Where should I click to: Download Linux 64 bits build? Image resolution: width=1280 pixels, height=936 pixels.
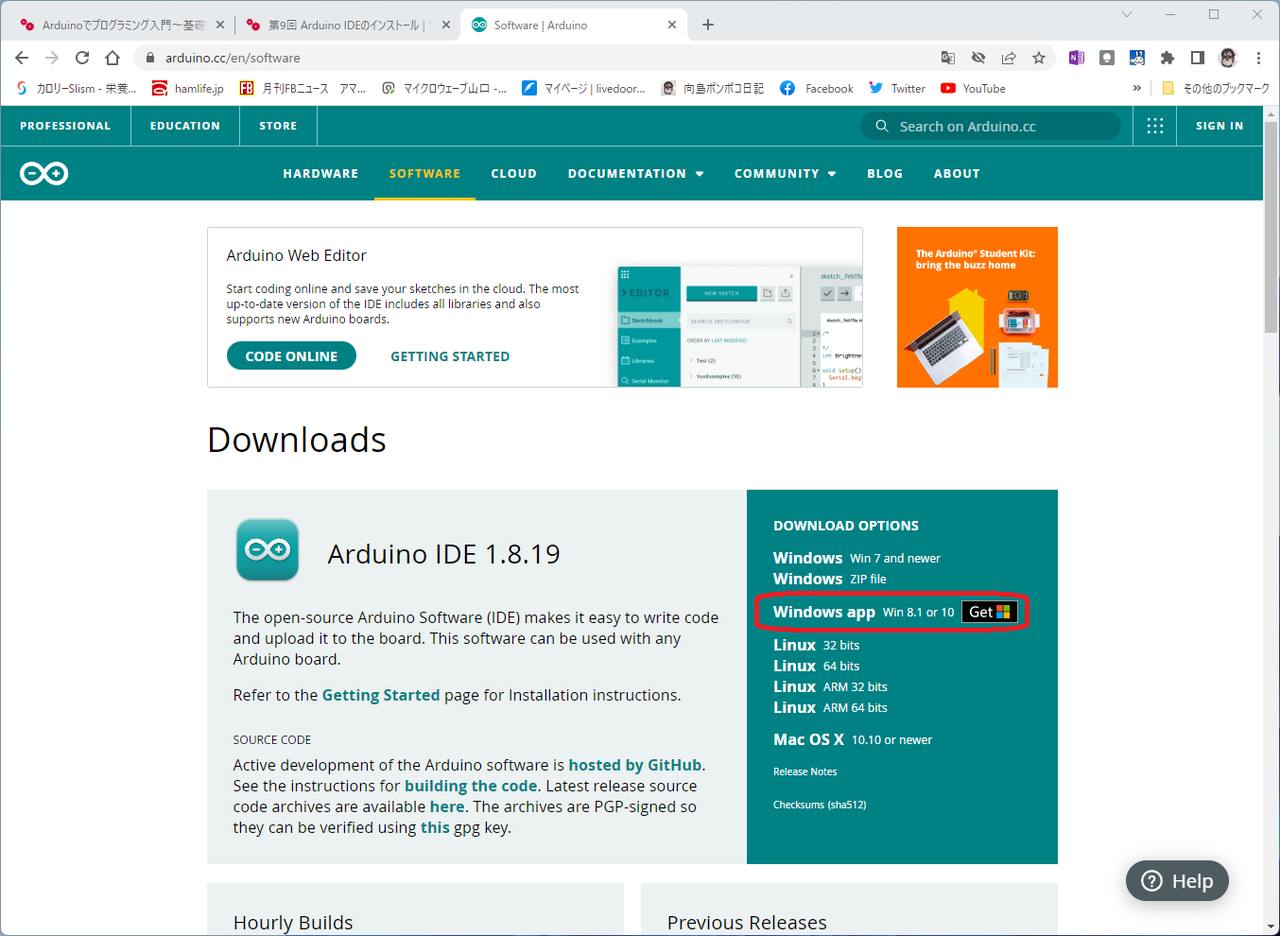(x=816, y=666)
